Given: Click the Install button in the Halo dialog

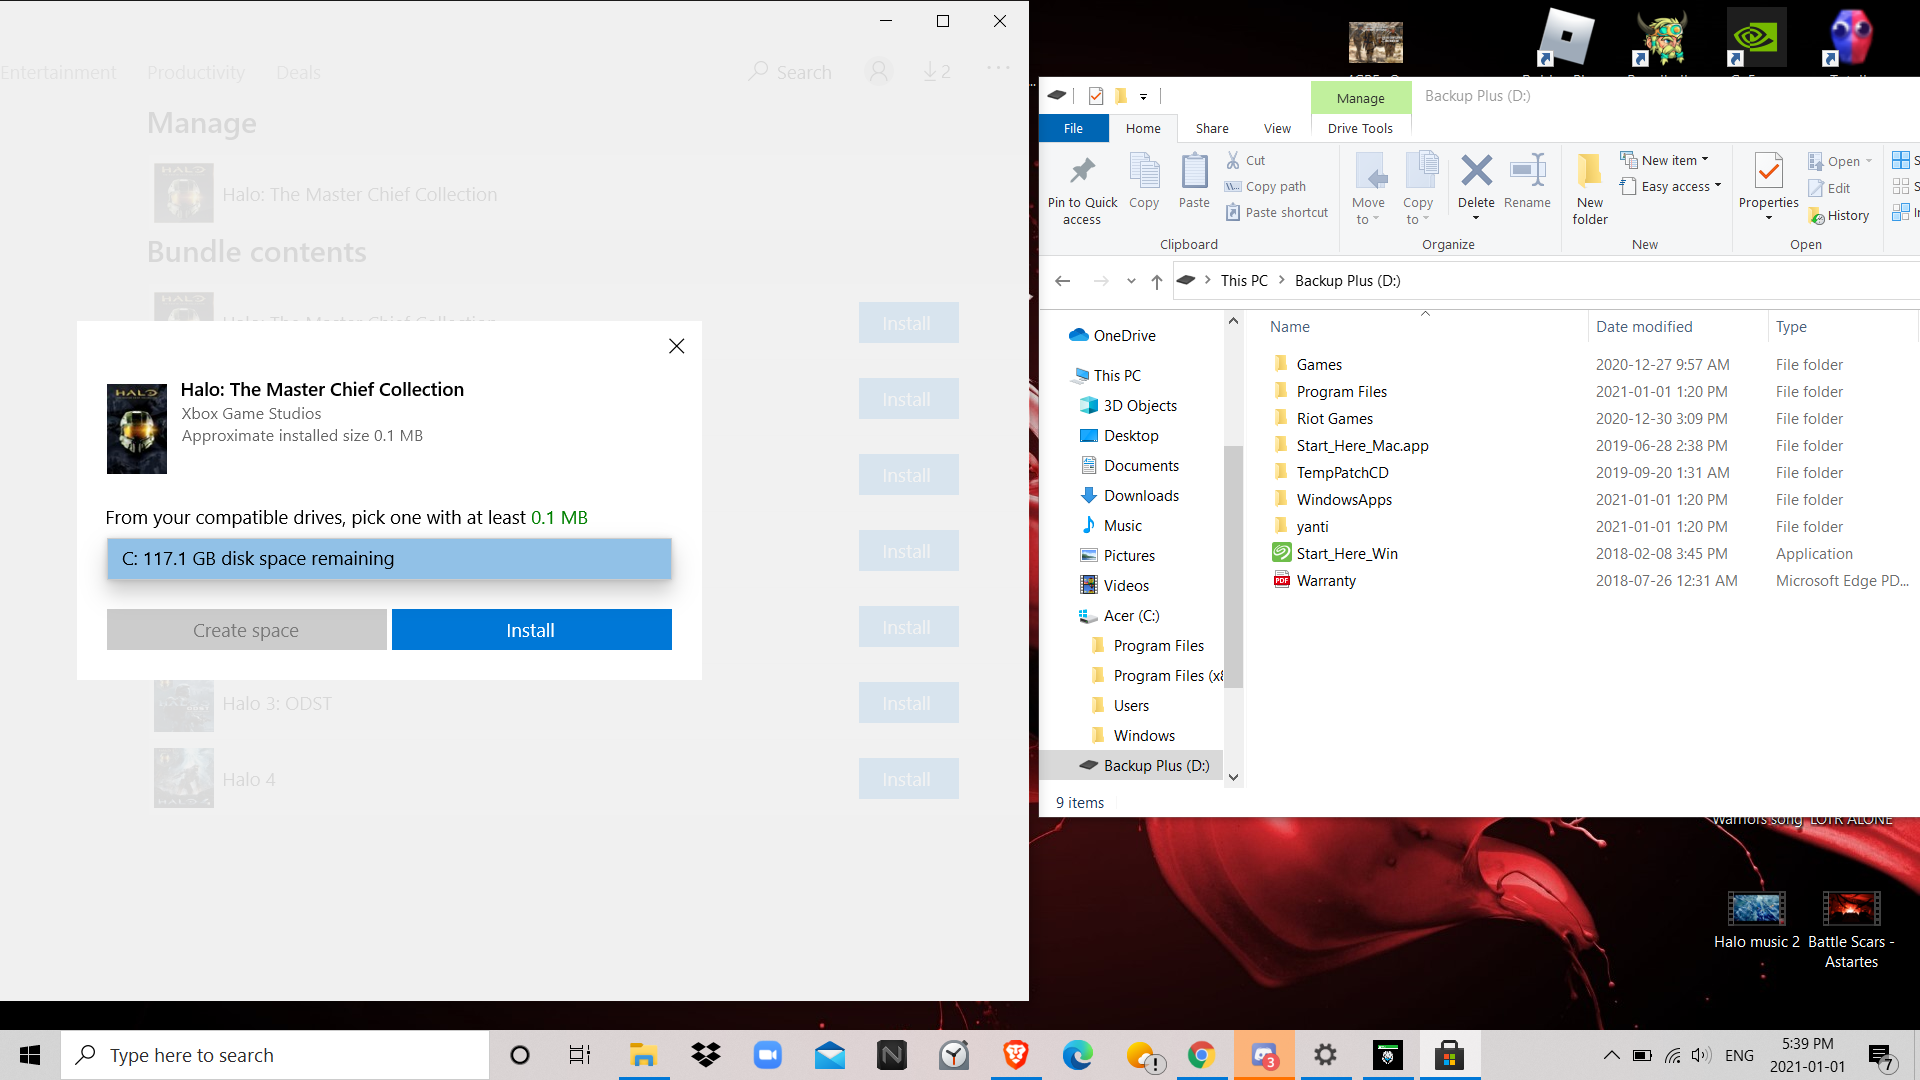Looking at the screenshot, I should click(531, 629).
